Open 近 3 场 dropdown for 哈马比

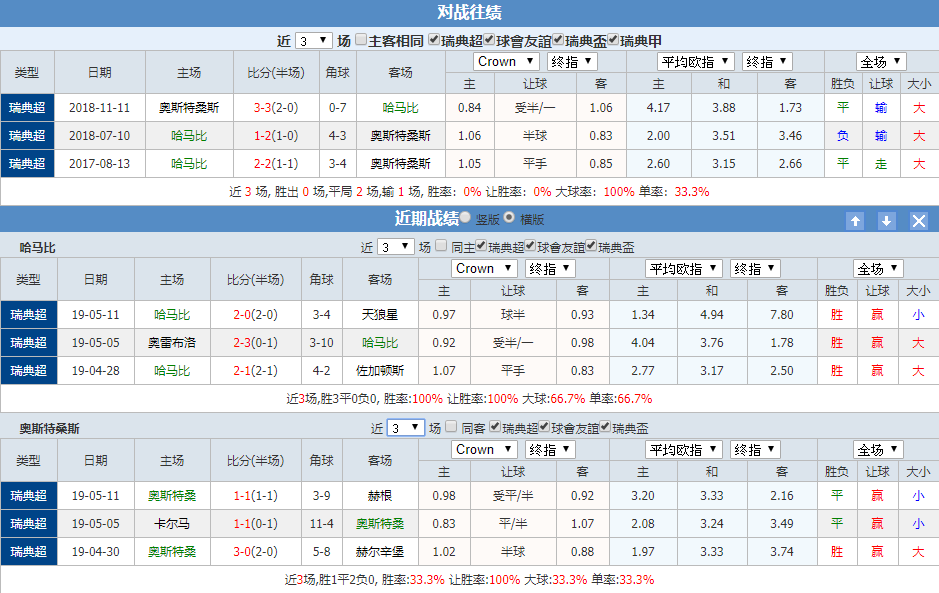click(x=396, y=247)
